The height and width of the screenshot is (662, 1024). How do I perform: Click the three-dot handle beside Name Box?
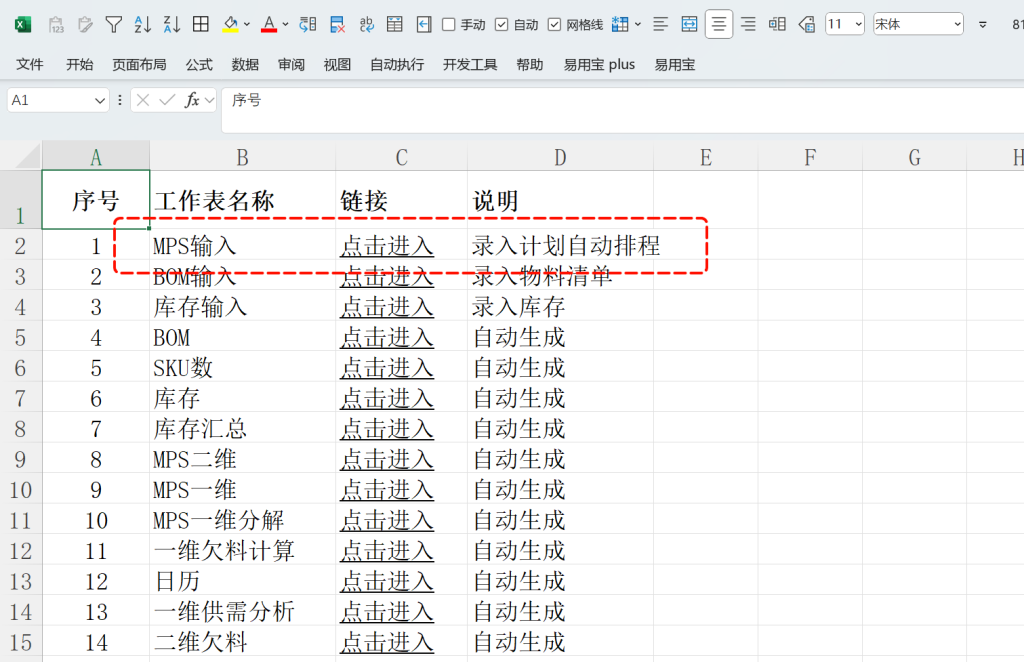120,100
